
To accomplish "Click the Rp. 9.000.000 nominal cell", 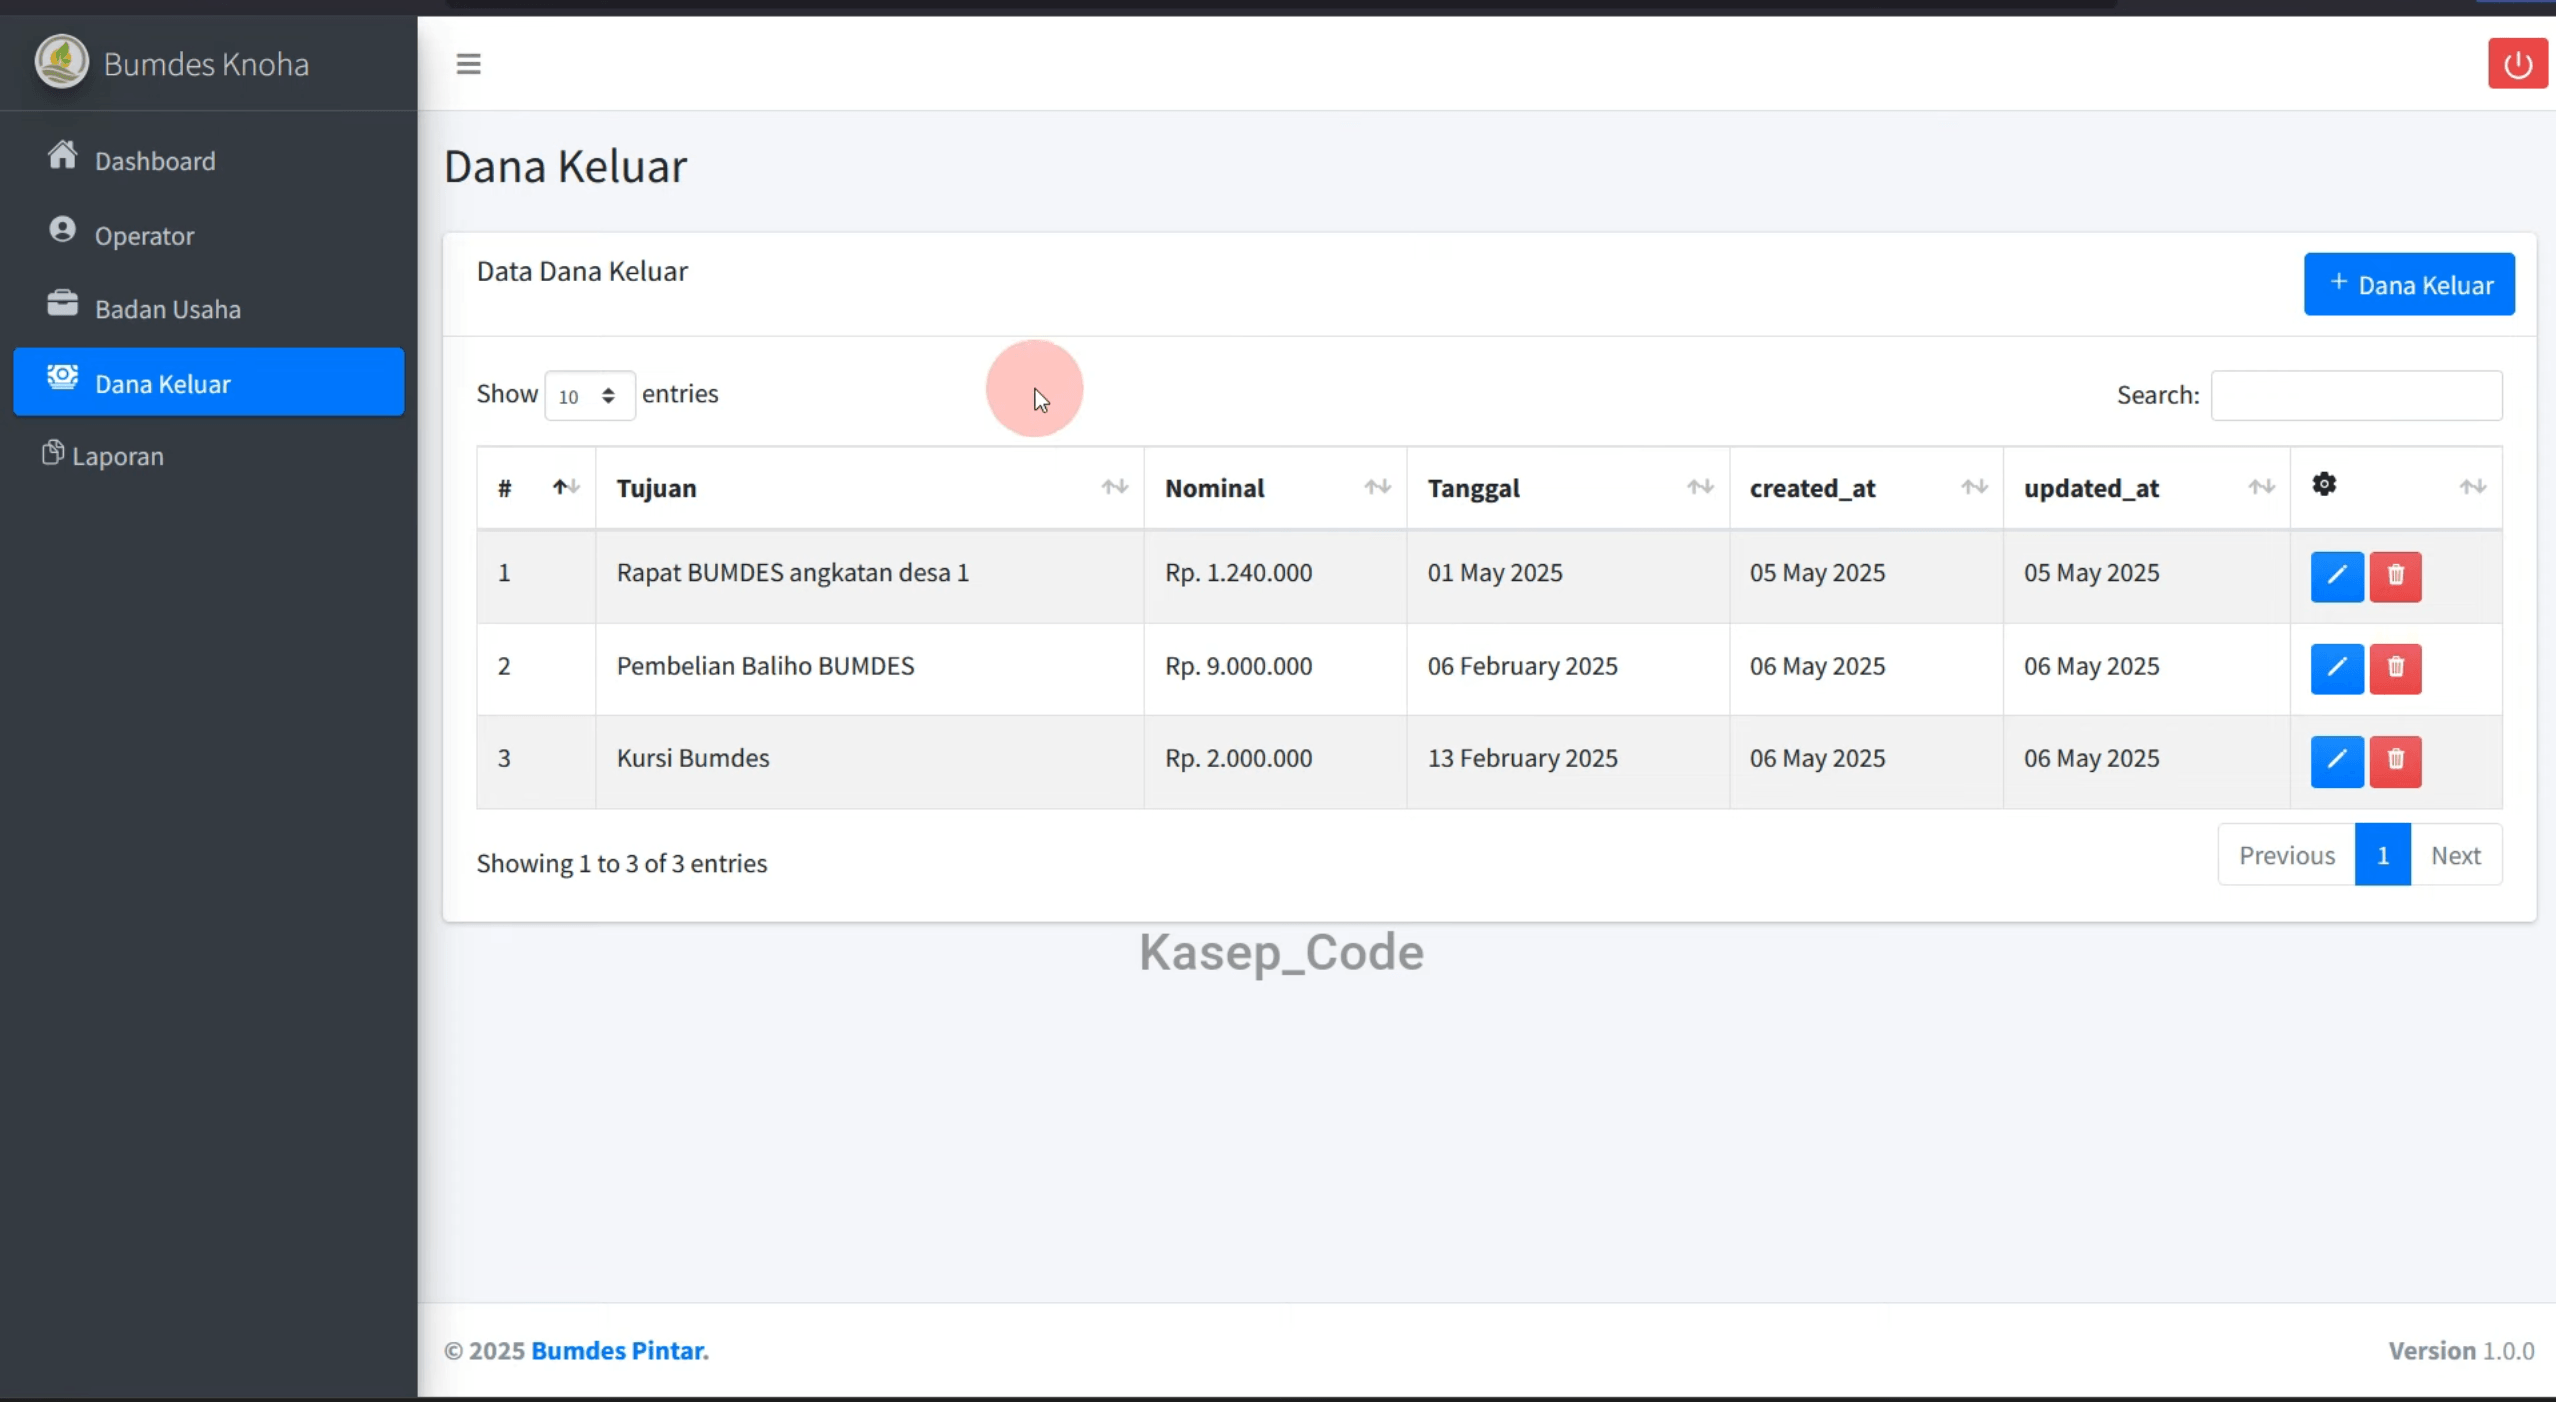I will pos(1275,668).
